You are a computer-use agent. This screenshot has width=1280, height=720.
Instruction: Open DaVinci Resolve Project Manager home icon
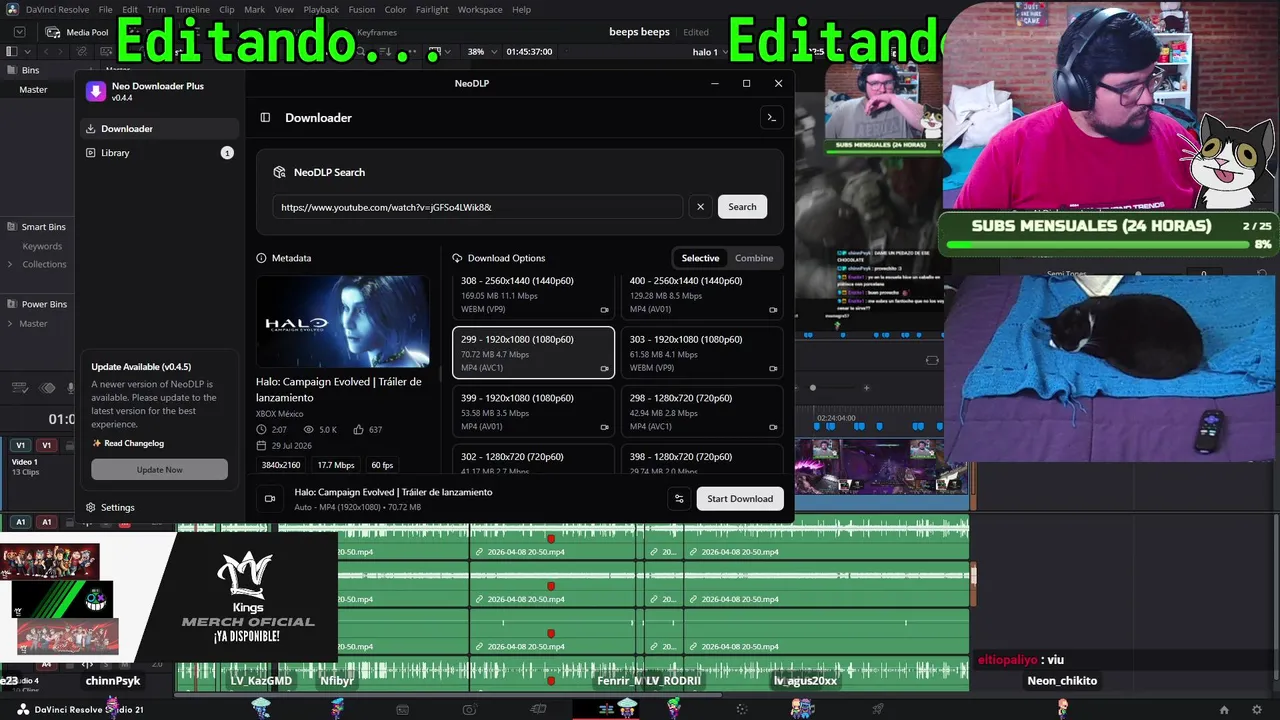tap(1223, 710)
